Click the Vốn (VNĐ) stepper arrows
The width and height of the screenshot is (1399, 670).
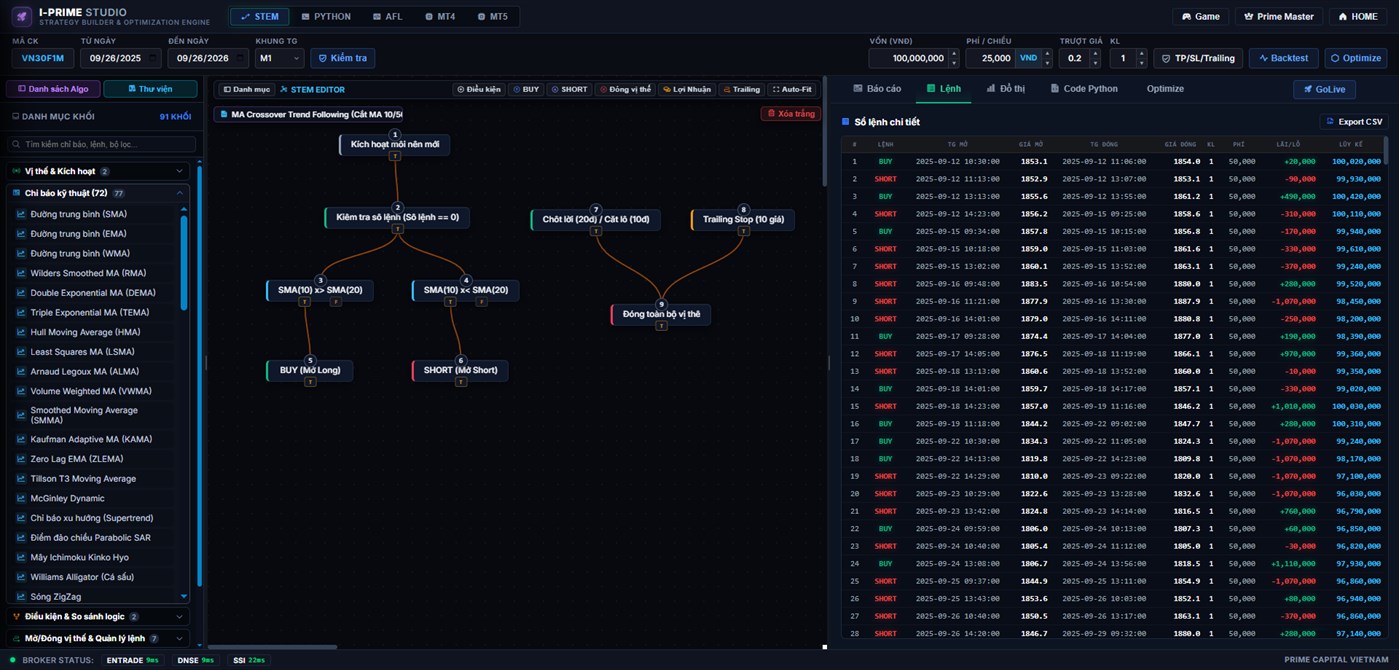pyautogui.click(x=952, y=58)
